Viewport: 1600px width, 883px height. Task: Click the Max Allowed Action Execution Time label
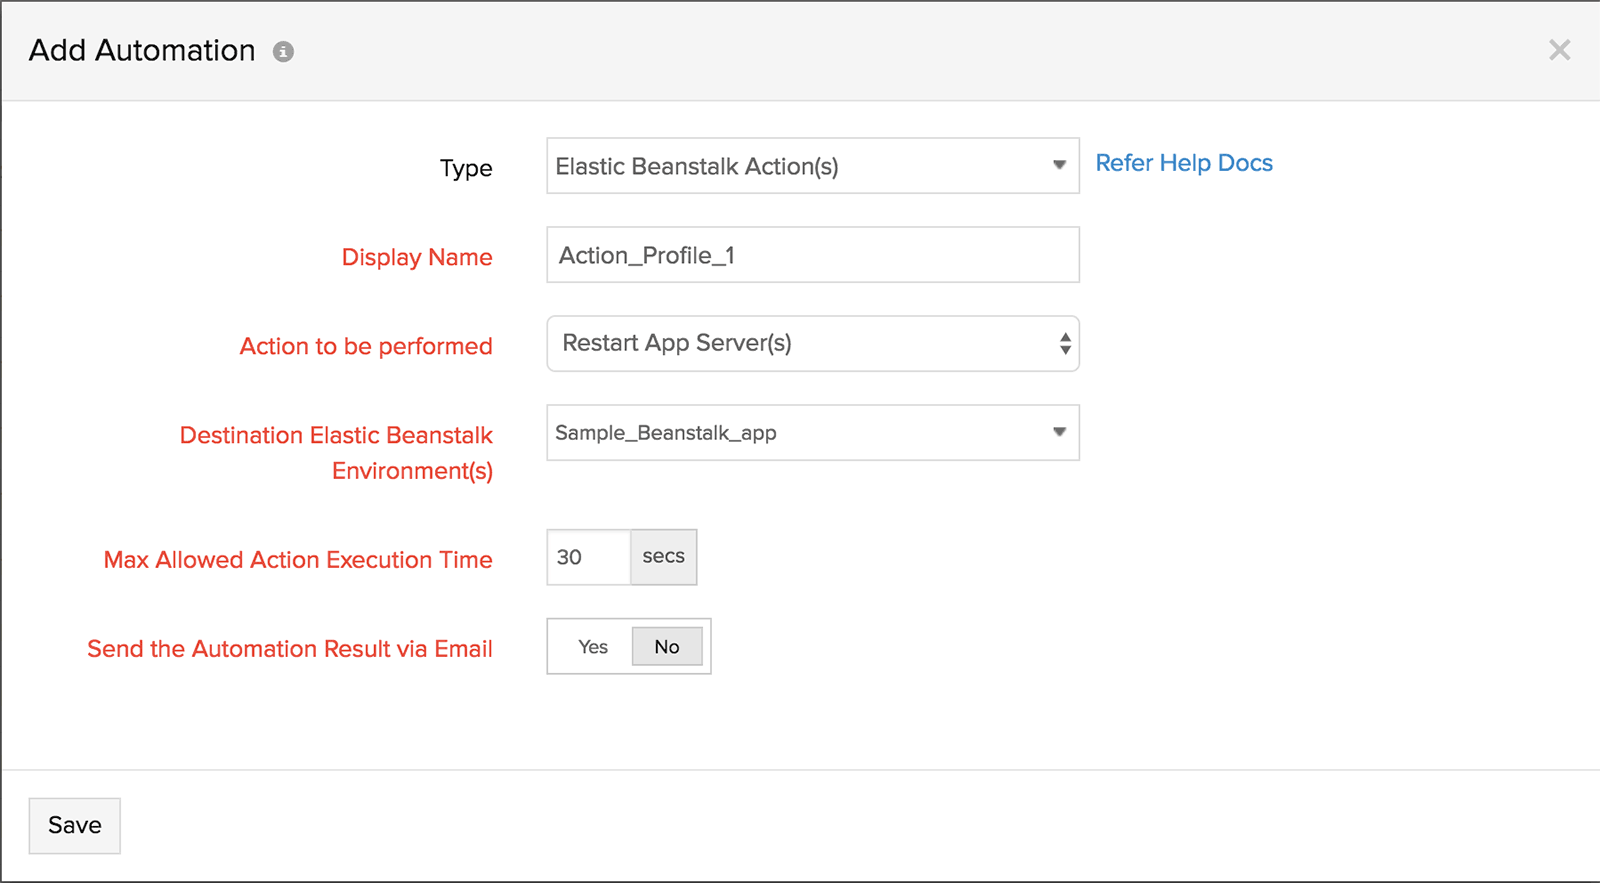pyautogui.click(x=298, y=560)
